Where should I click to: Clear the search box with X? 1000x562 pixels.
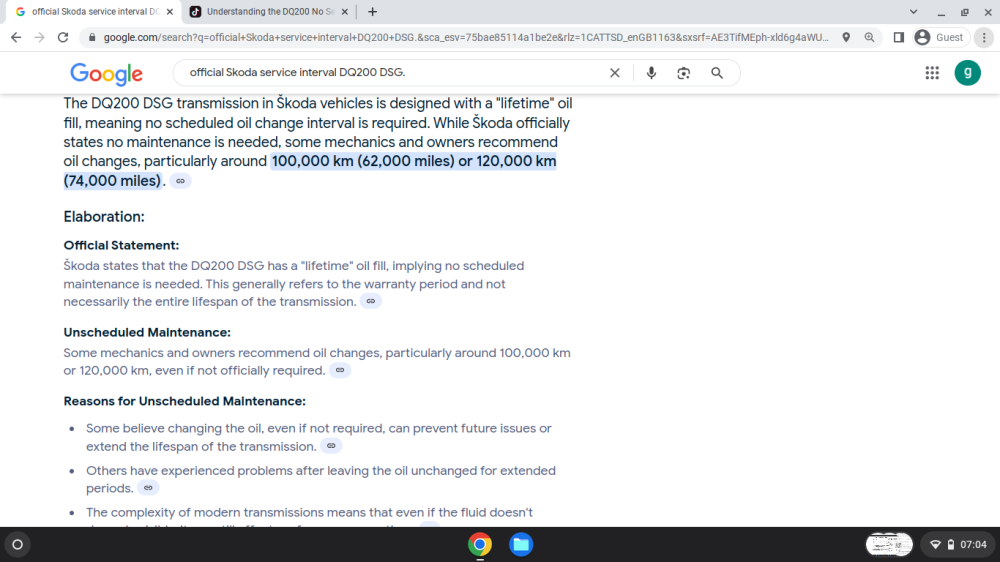tap(614, 73)
